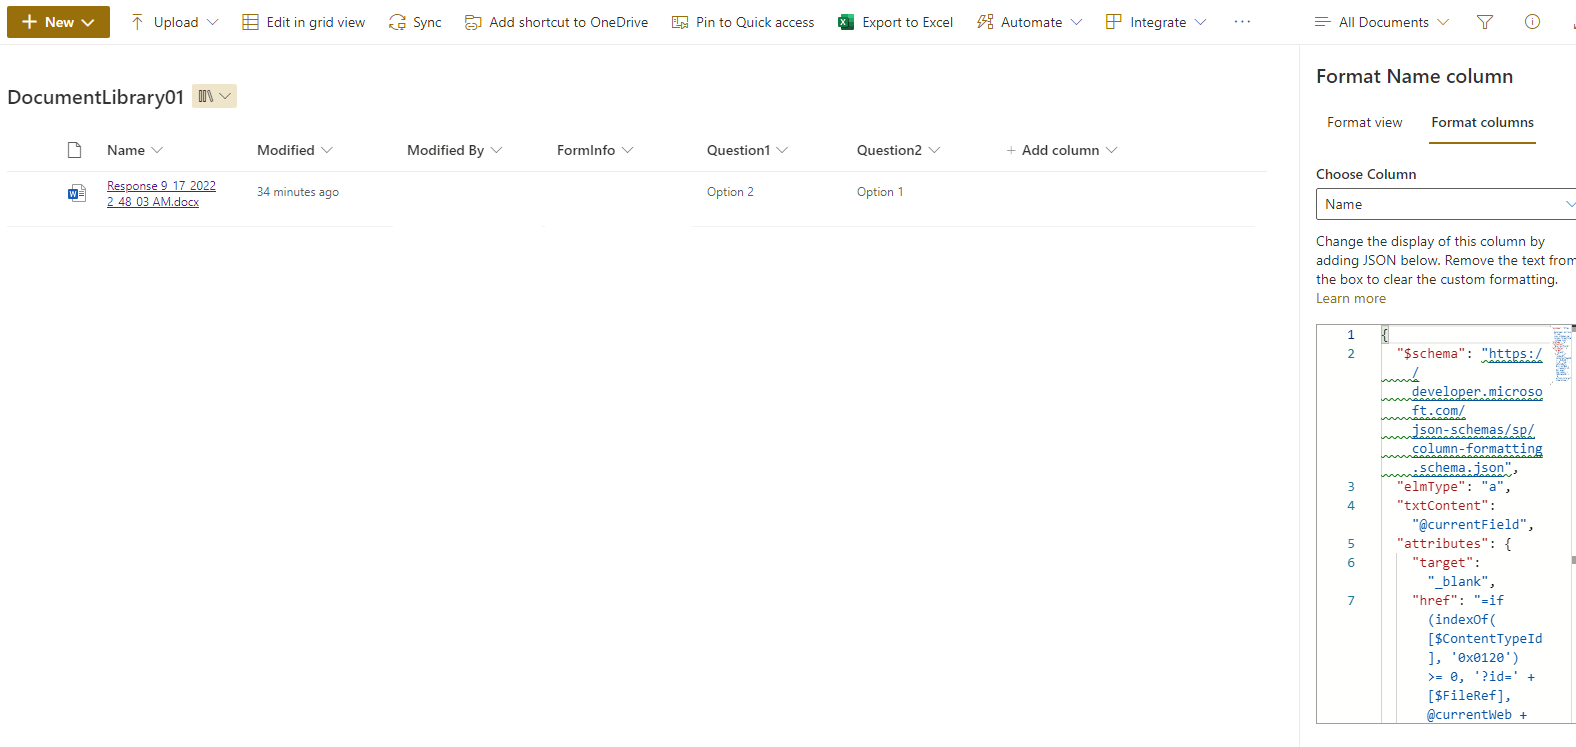Open the information details pane icon
This screenshot has width=1576, height=747.
[1532, 22]
